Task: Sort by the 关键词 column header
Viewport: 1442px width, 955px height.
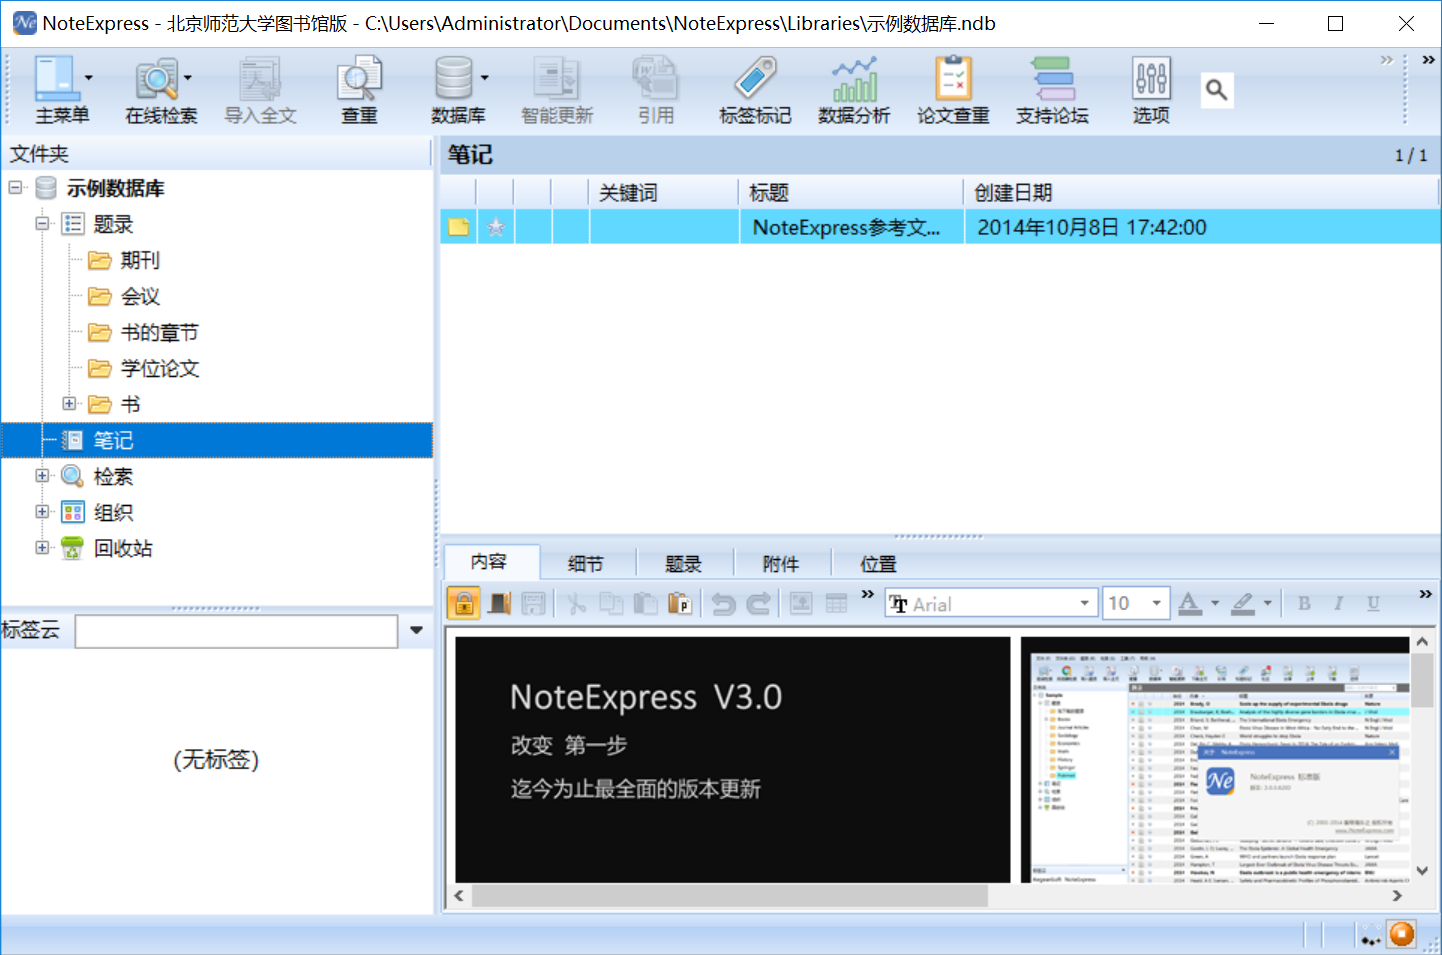Action: coord(664,192)
